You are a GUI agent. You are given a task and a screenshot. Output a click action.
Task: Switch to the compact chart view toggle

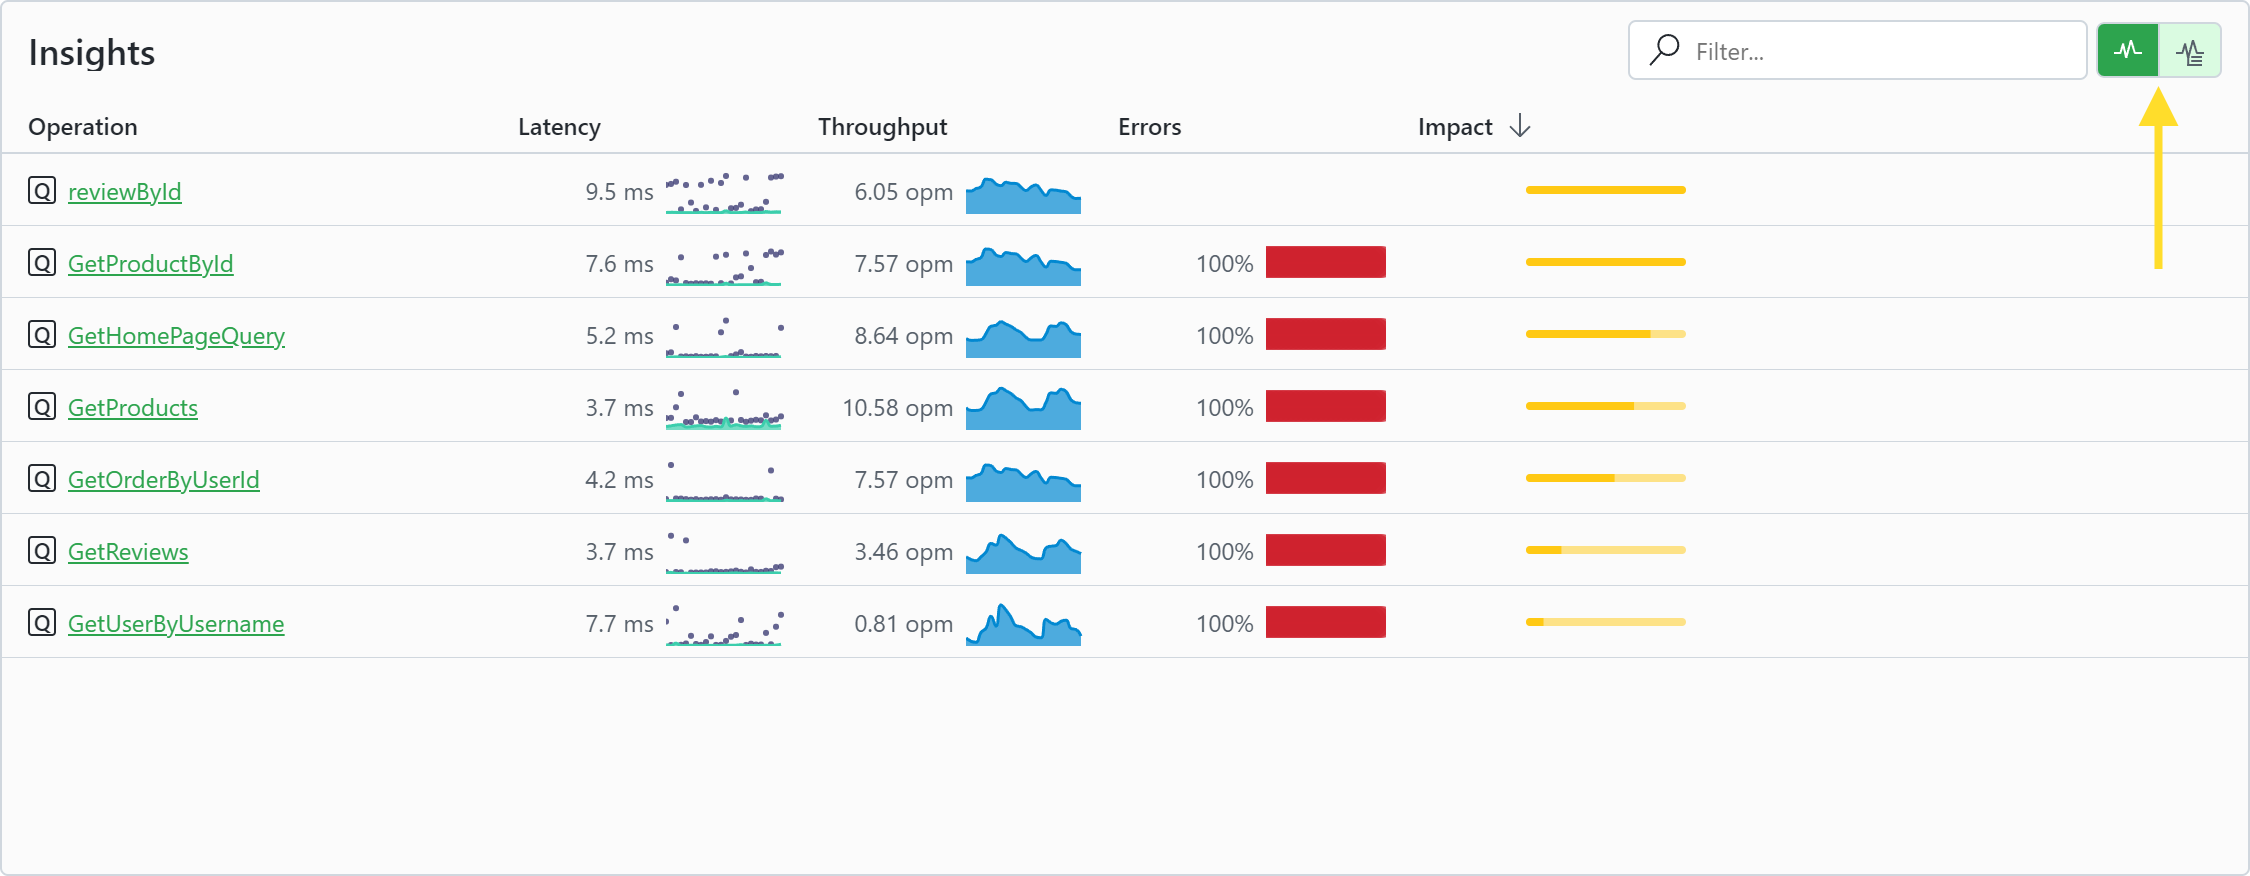click(x=2127, y=50)
